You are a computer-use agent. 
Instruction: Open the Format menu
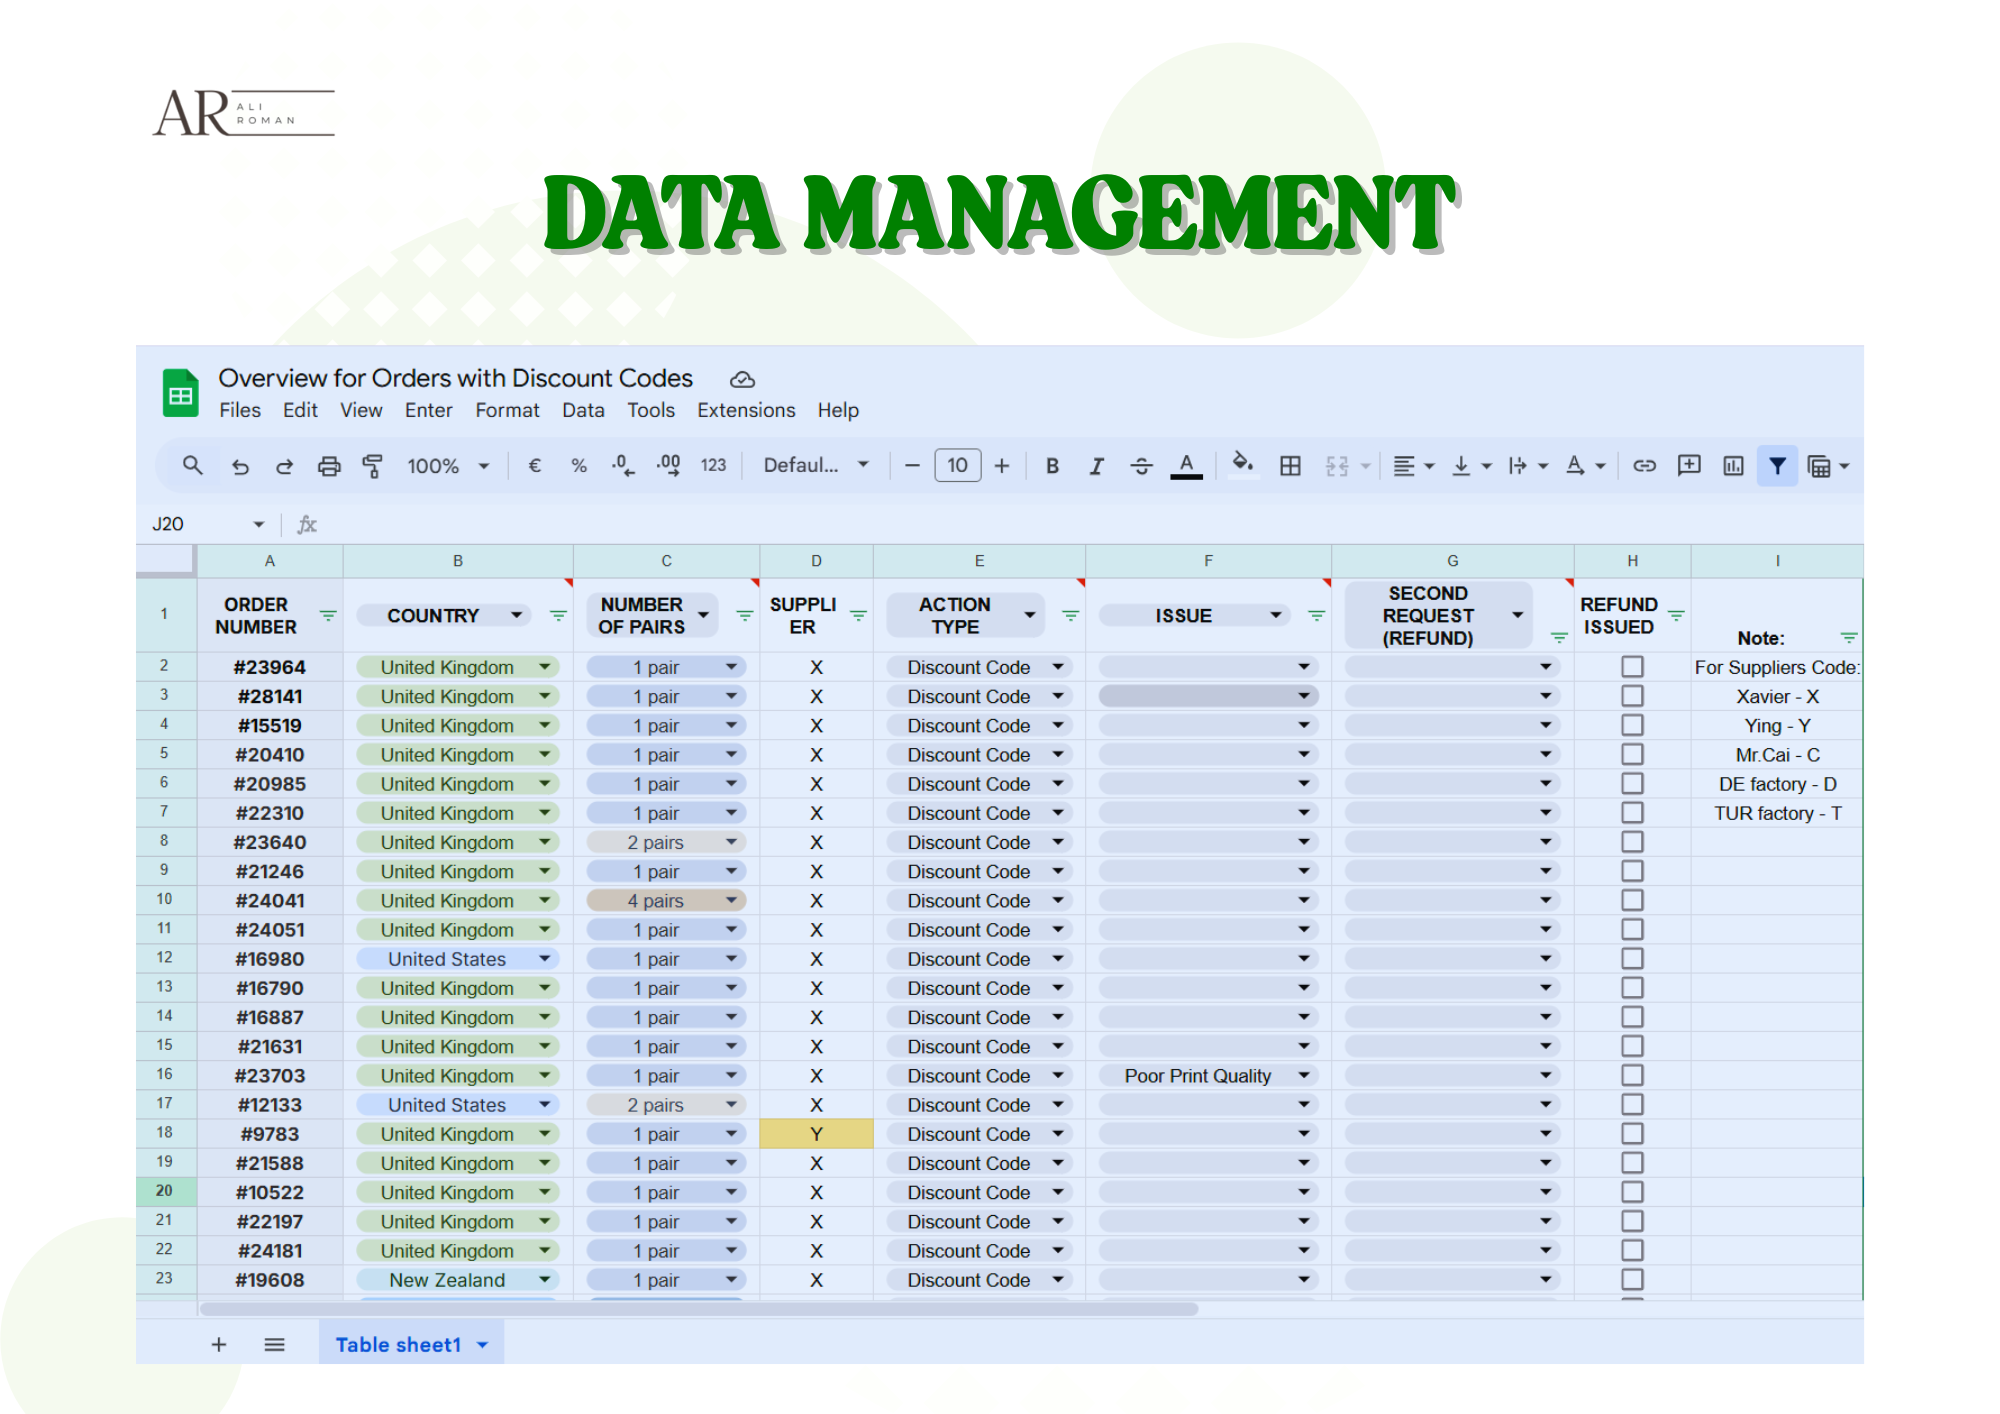coord(507,410)
